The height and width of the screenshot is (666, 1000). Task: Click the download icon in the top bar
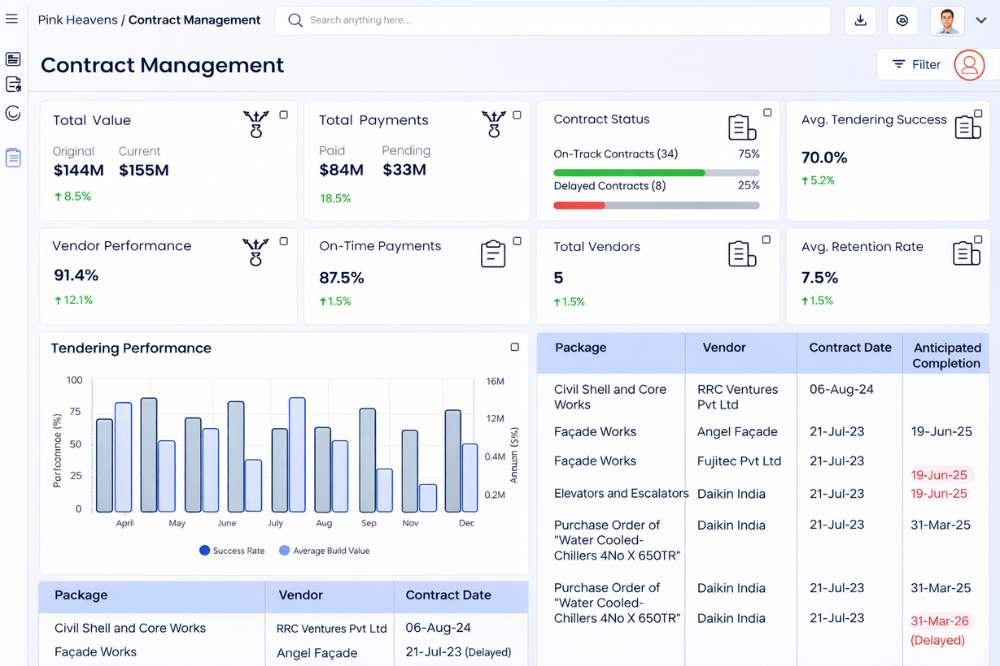pyautogui.click(x=860, y=20)
